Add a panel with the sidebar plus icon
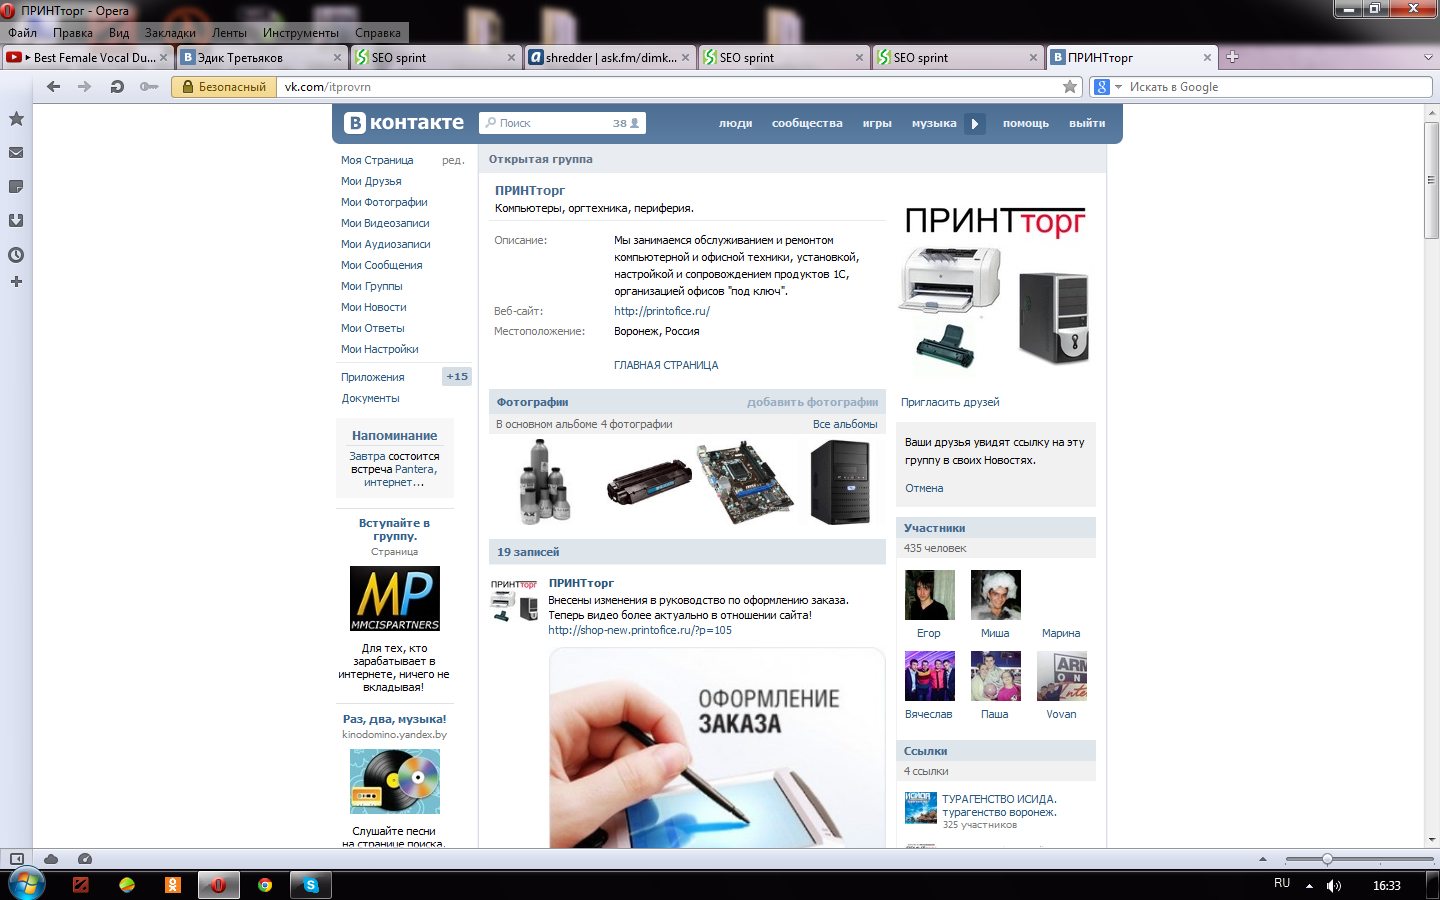The height and width of the screenshot is (900, 1440). [16, 282]
